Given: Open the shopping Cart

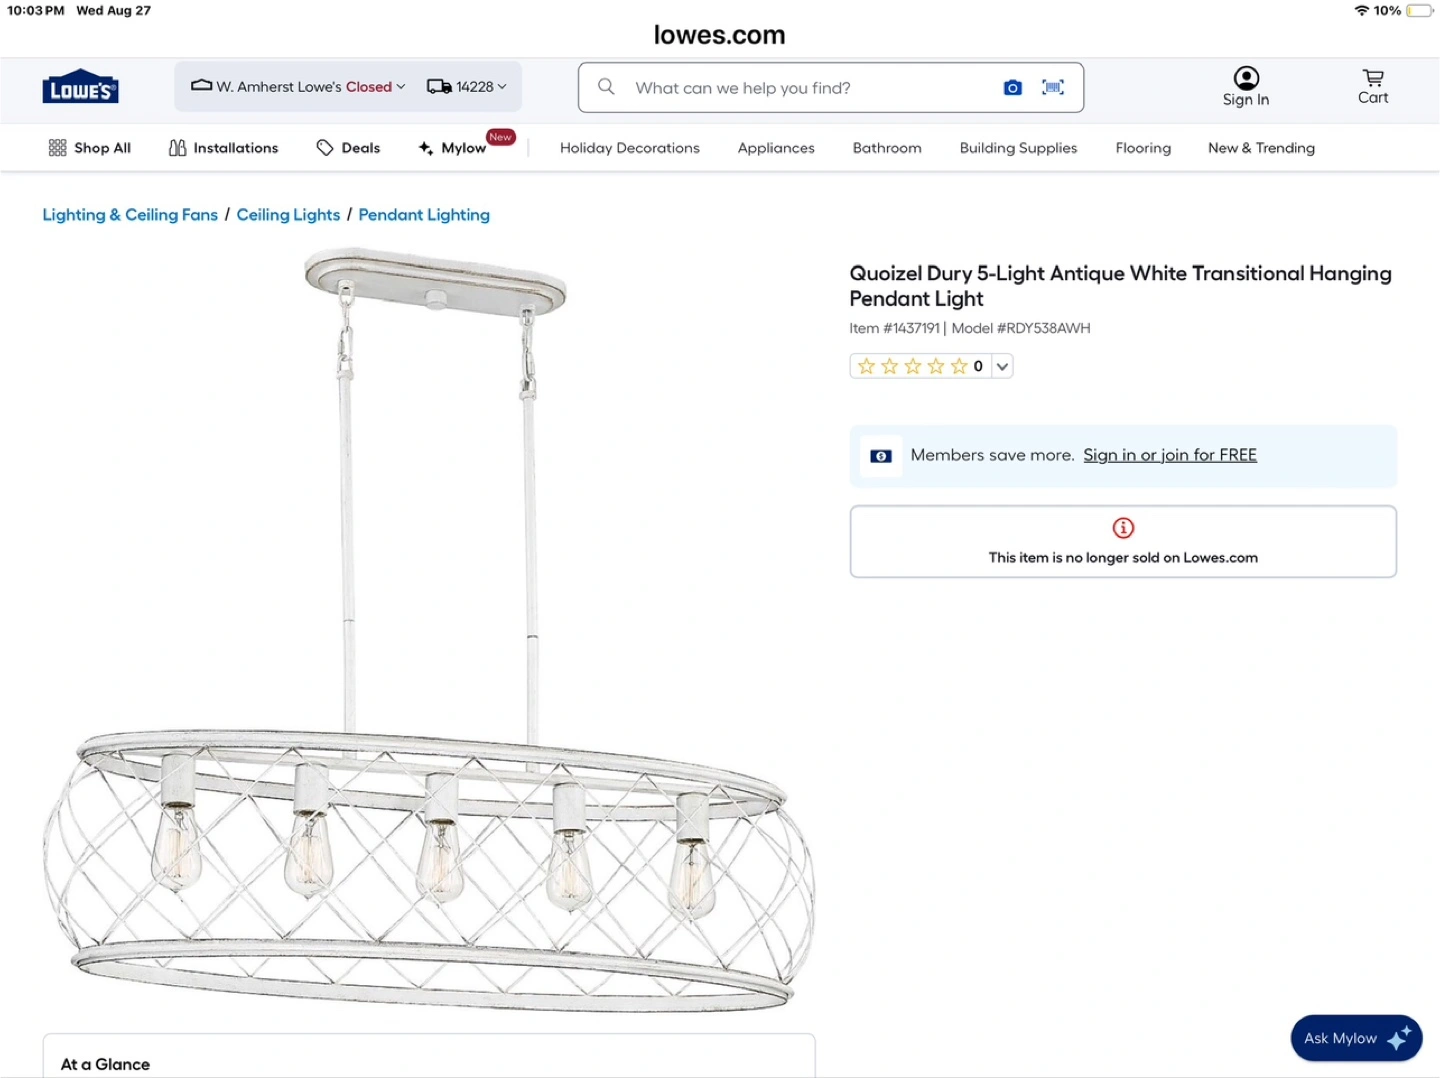Looking at the screenshot, I should click(x=1373, y=86).
